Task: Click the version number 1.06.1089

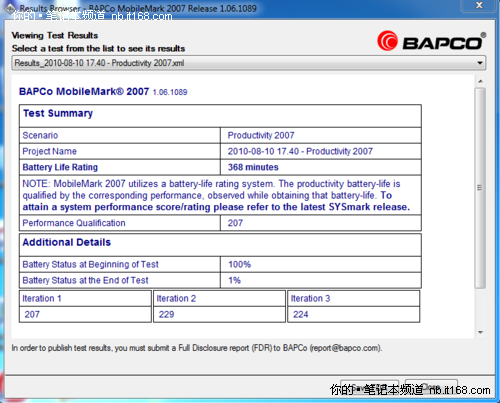Action: tap(170, 92)
